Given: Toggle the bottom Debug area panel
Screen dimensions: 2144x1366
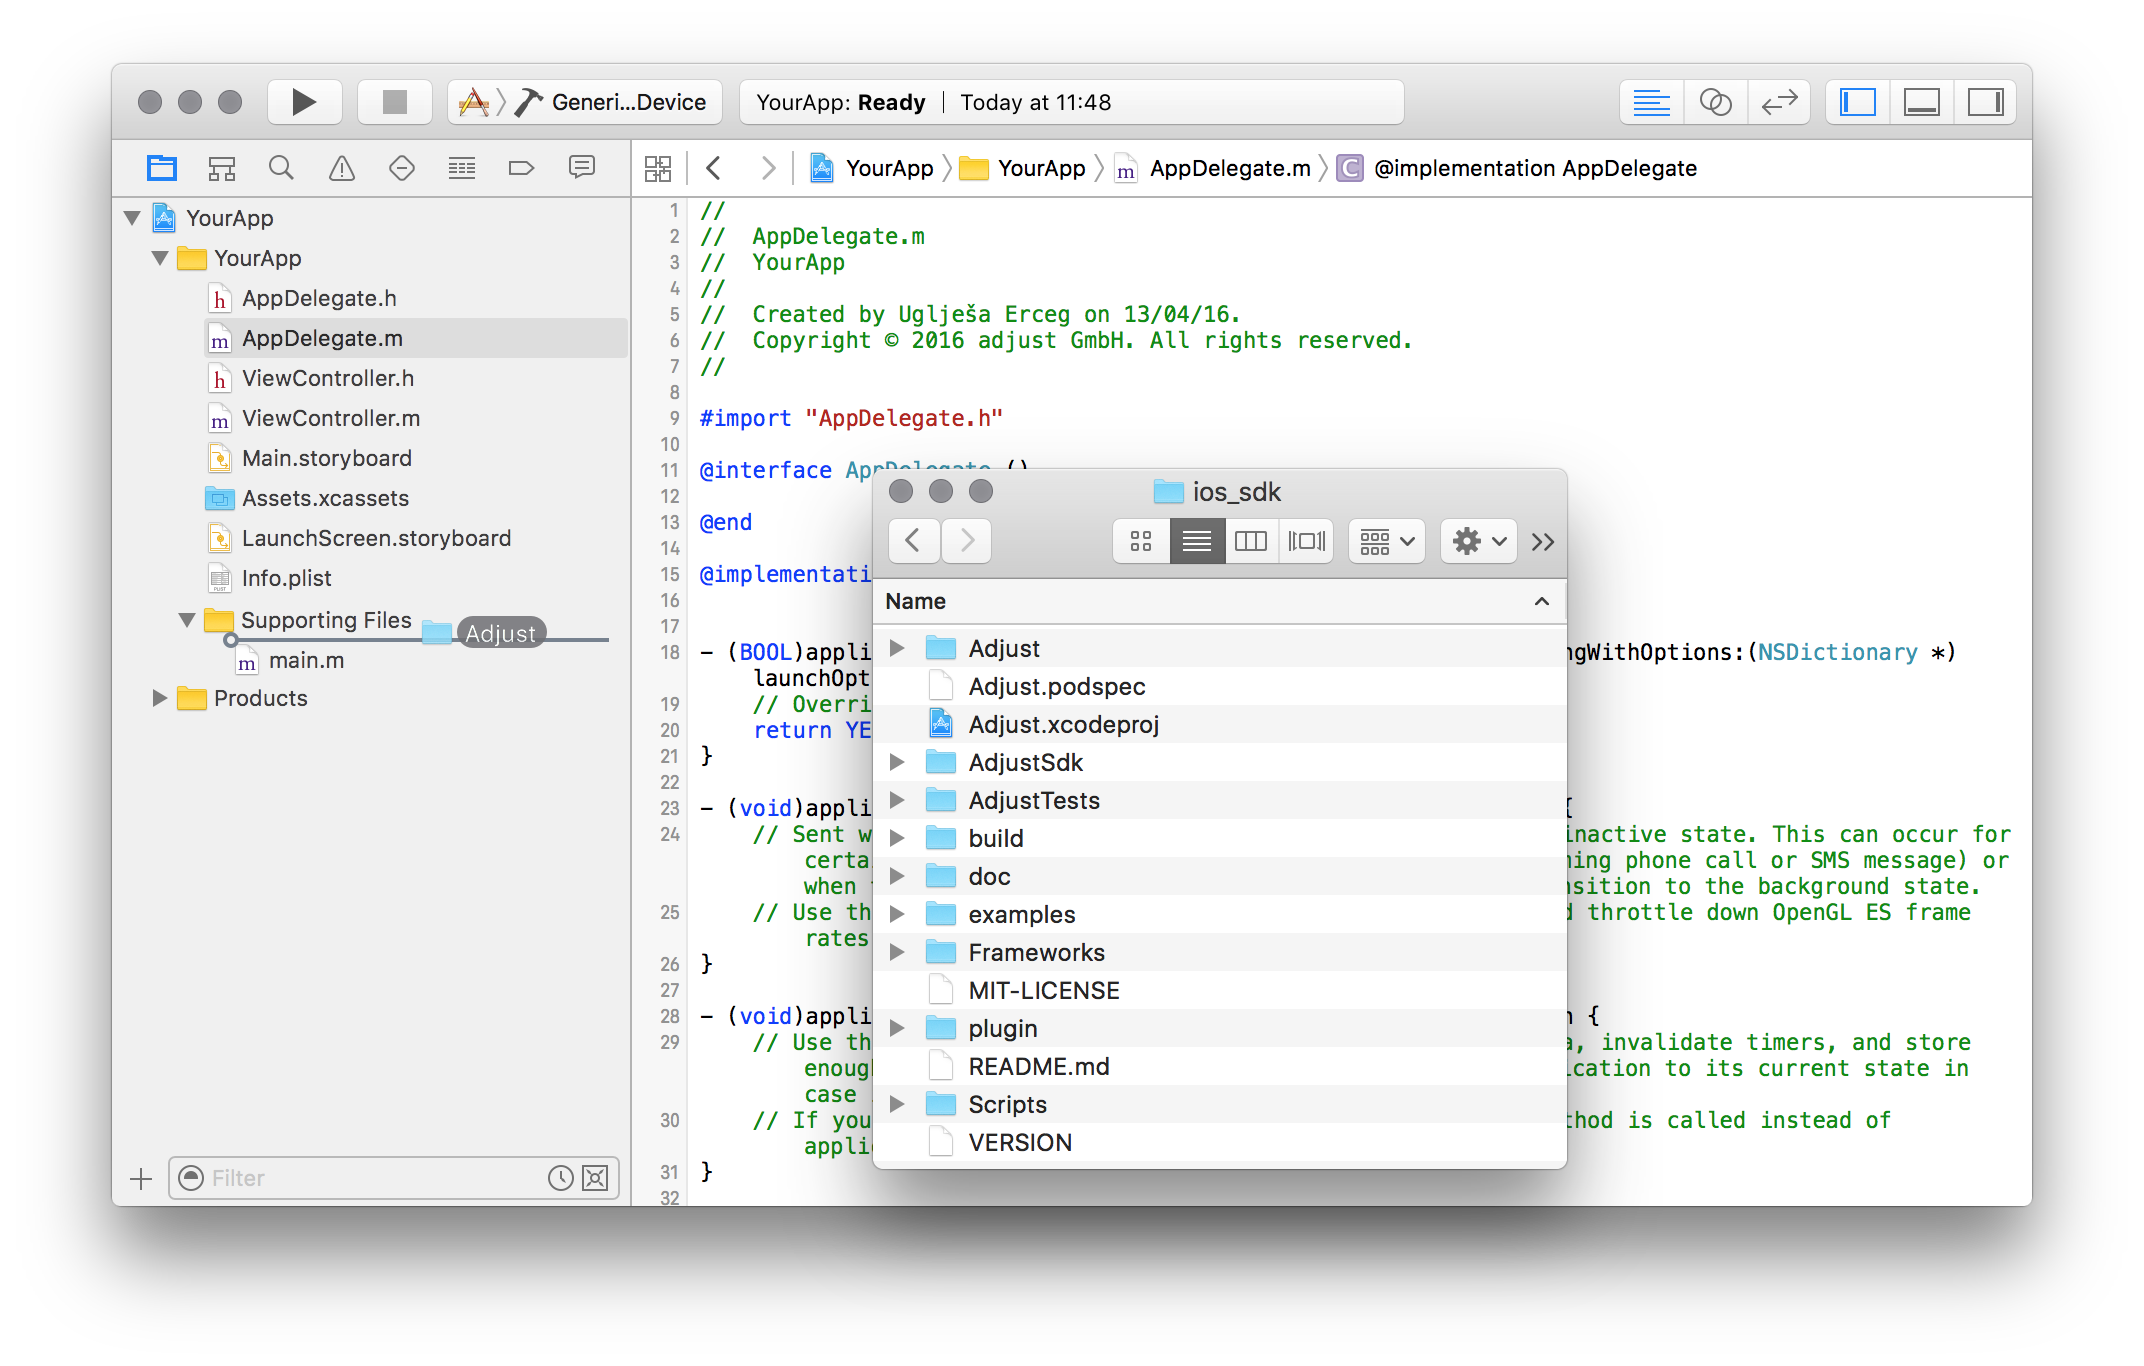Looking at the screenshot, I should coord(1921,102).
